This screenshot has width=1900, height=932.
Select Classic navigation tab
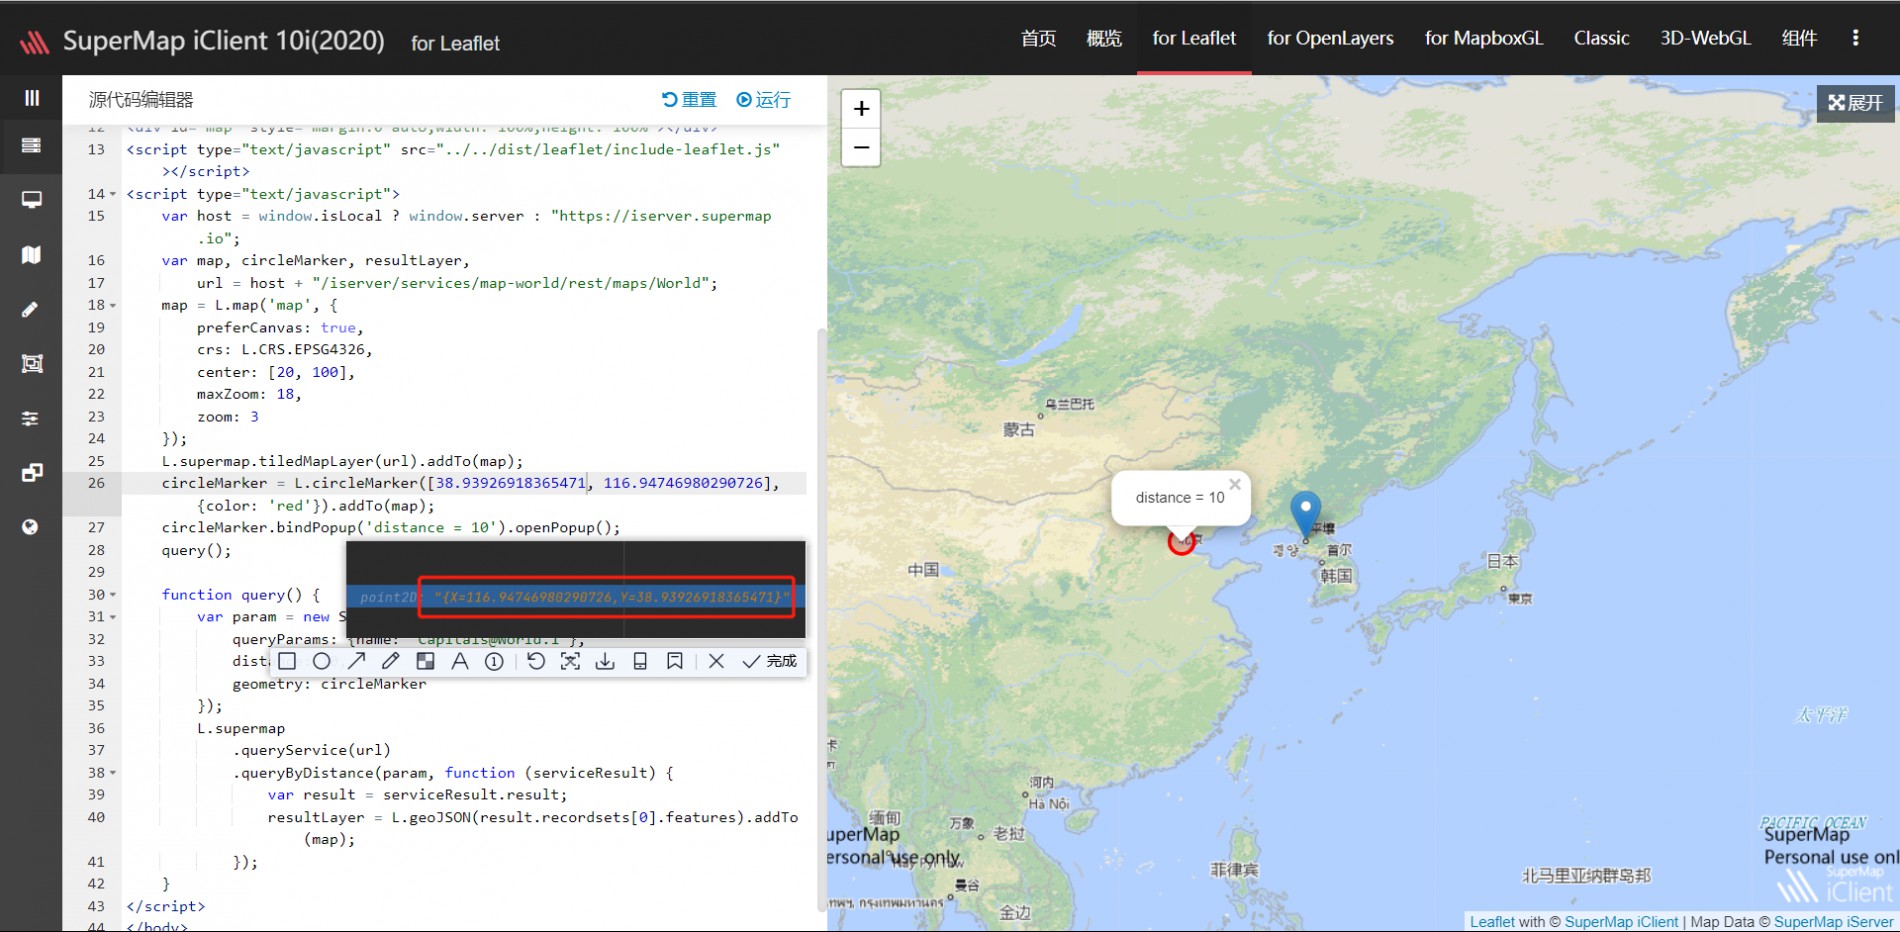(x=1601, y=38)
